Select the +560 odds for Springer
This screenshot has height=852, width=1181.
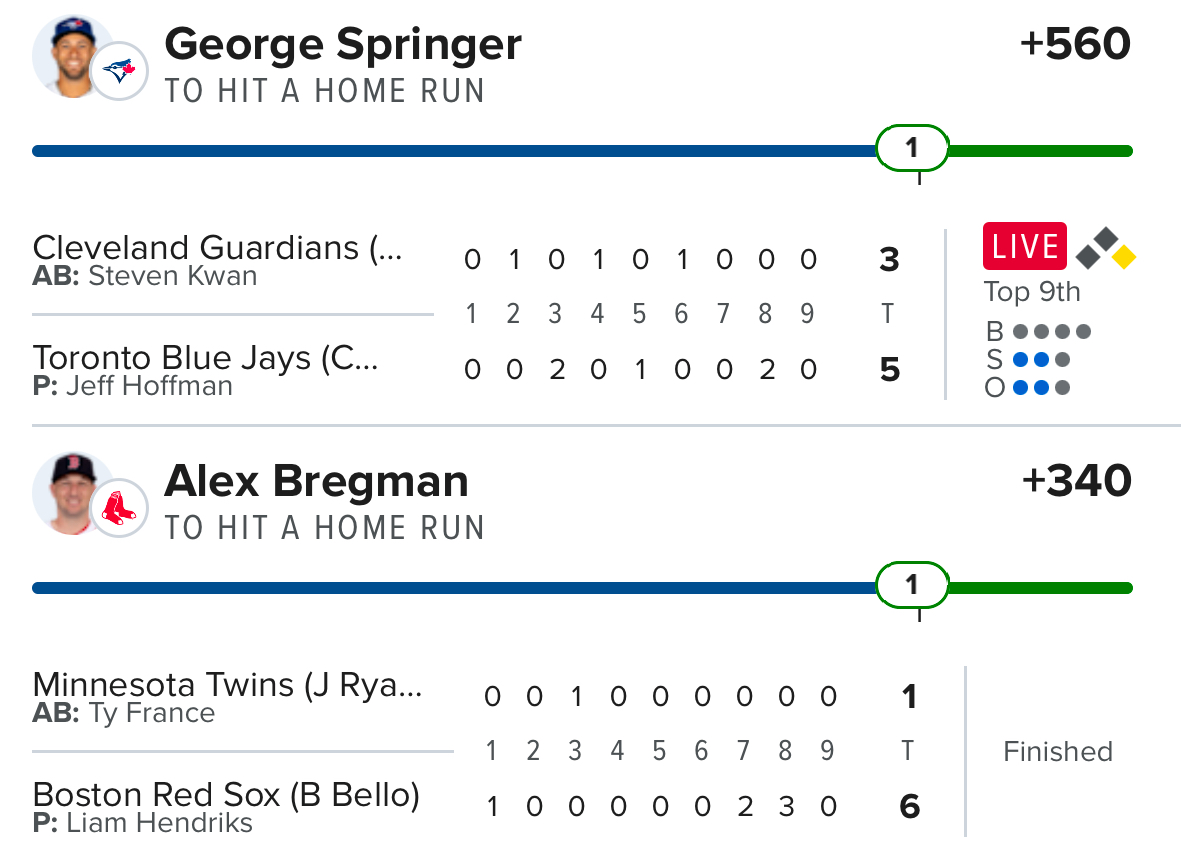pos(1075,44)
